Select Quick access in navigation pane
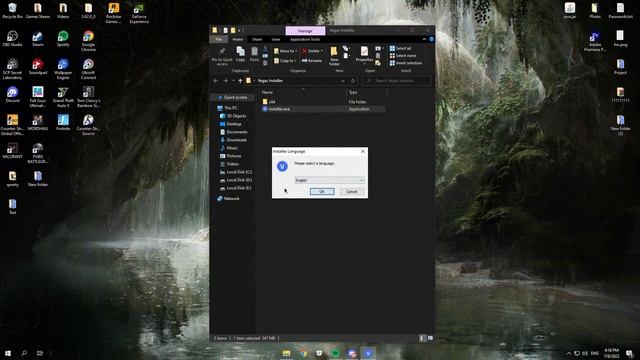Viewport: 640px width, 360px height. 233,98
